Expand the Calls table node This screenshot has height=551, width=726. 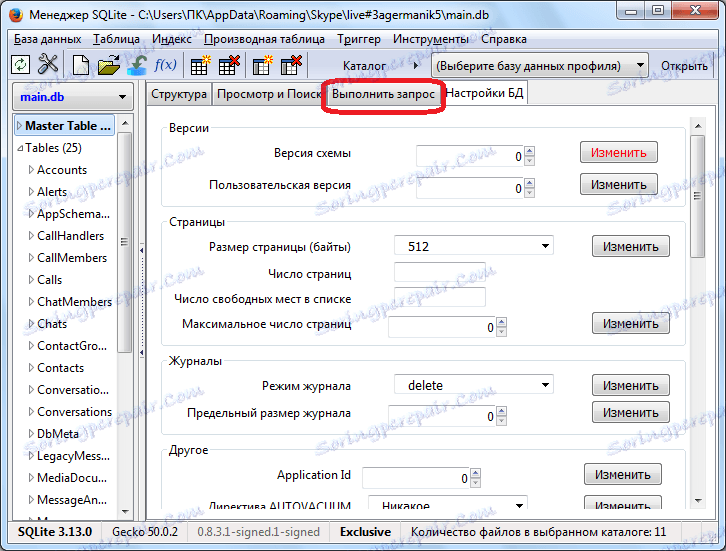pos(31,280)
